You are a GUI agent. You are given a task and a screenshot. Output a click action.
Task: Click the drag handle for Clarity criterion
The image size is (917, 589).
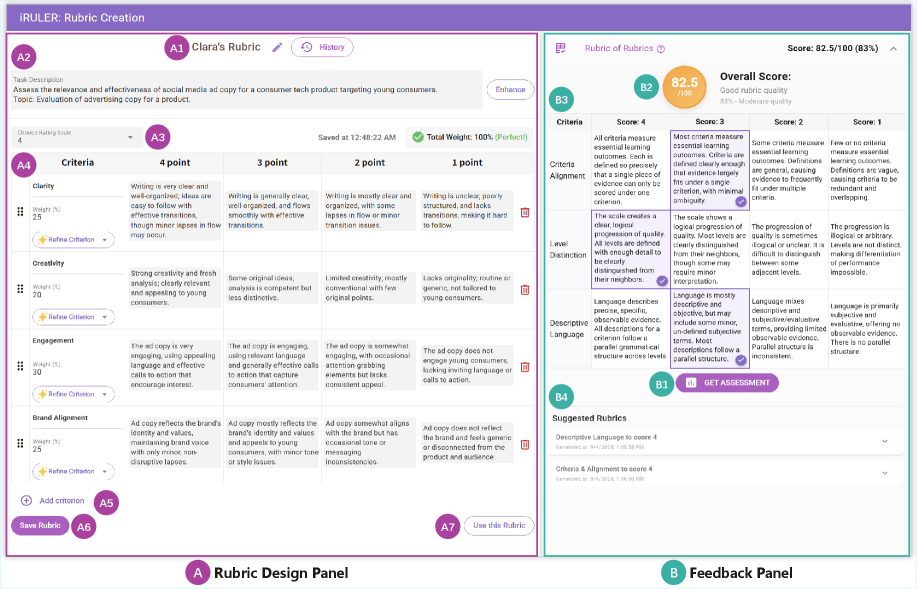click(20, 211)
